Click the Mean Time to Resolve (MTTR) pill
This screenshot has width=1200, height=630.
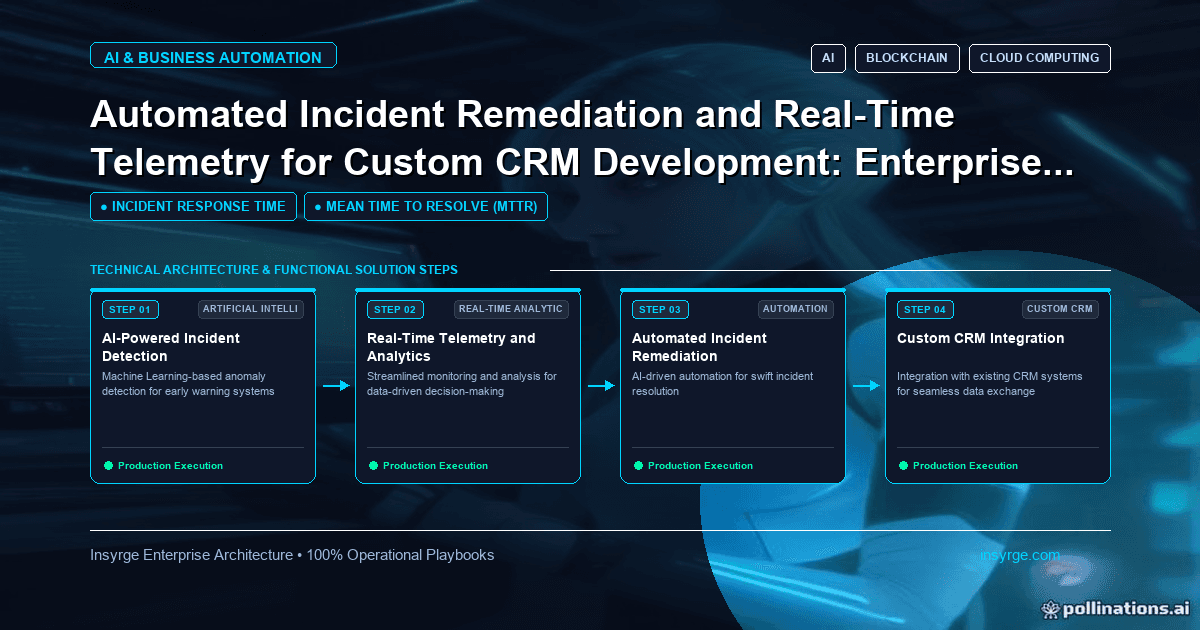[x=426, y=206]
